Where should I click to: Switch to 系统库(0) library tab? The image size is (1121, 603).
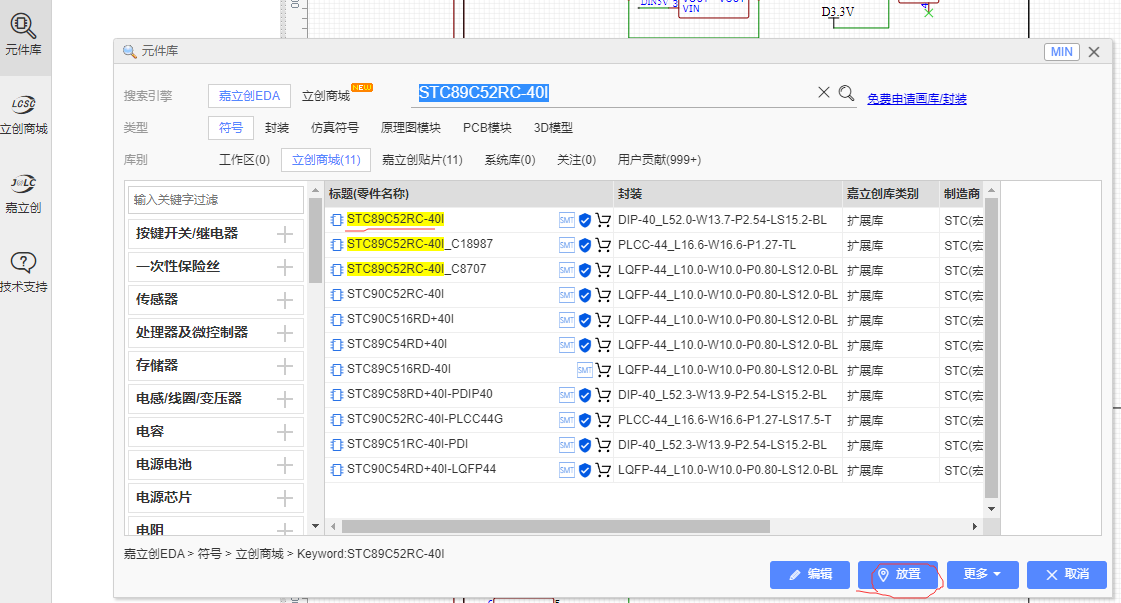510,160
